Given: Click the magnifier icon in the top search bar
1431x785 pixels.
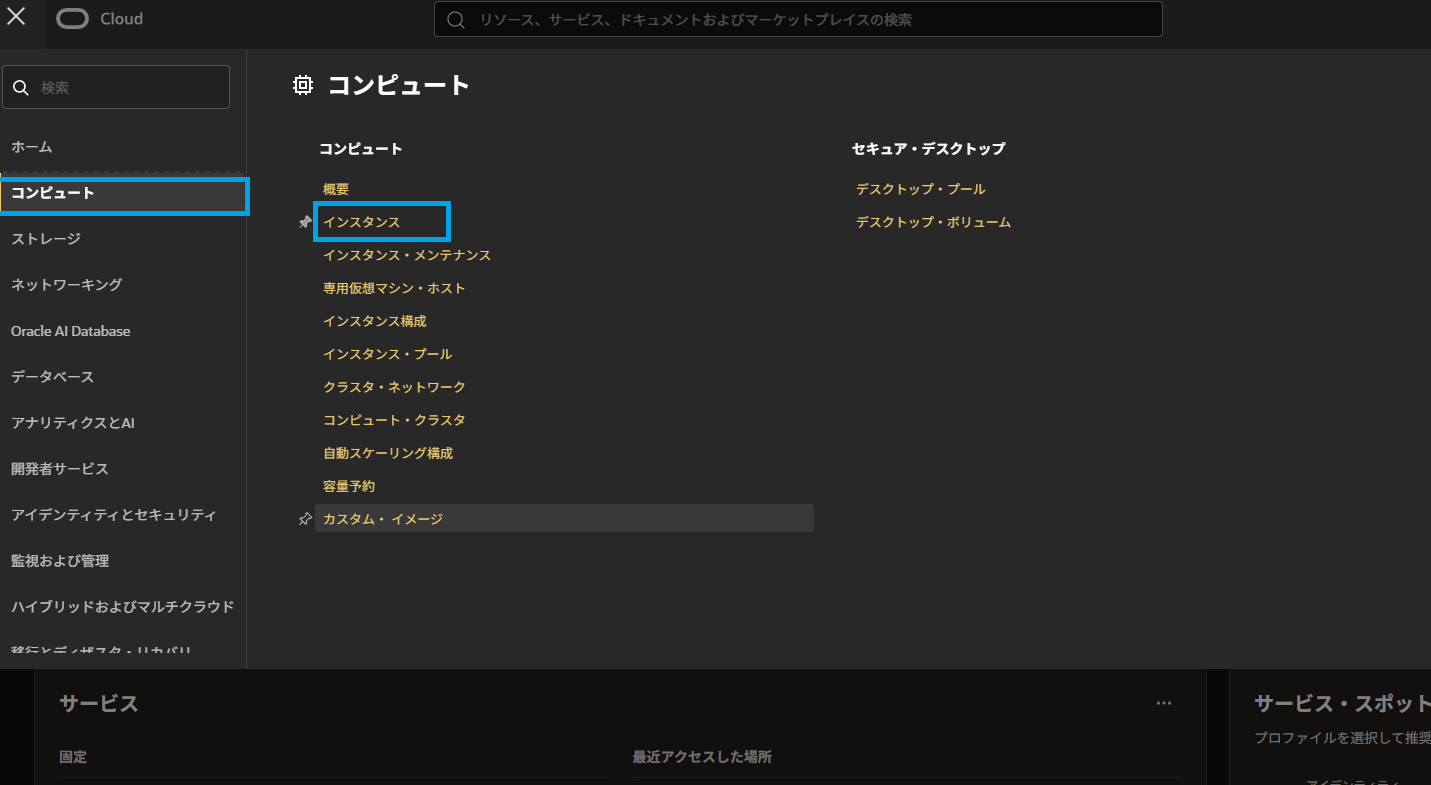Looking at the screenshot, I should click(456, 19).
